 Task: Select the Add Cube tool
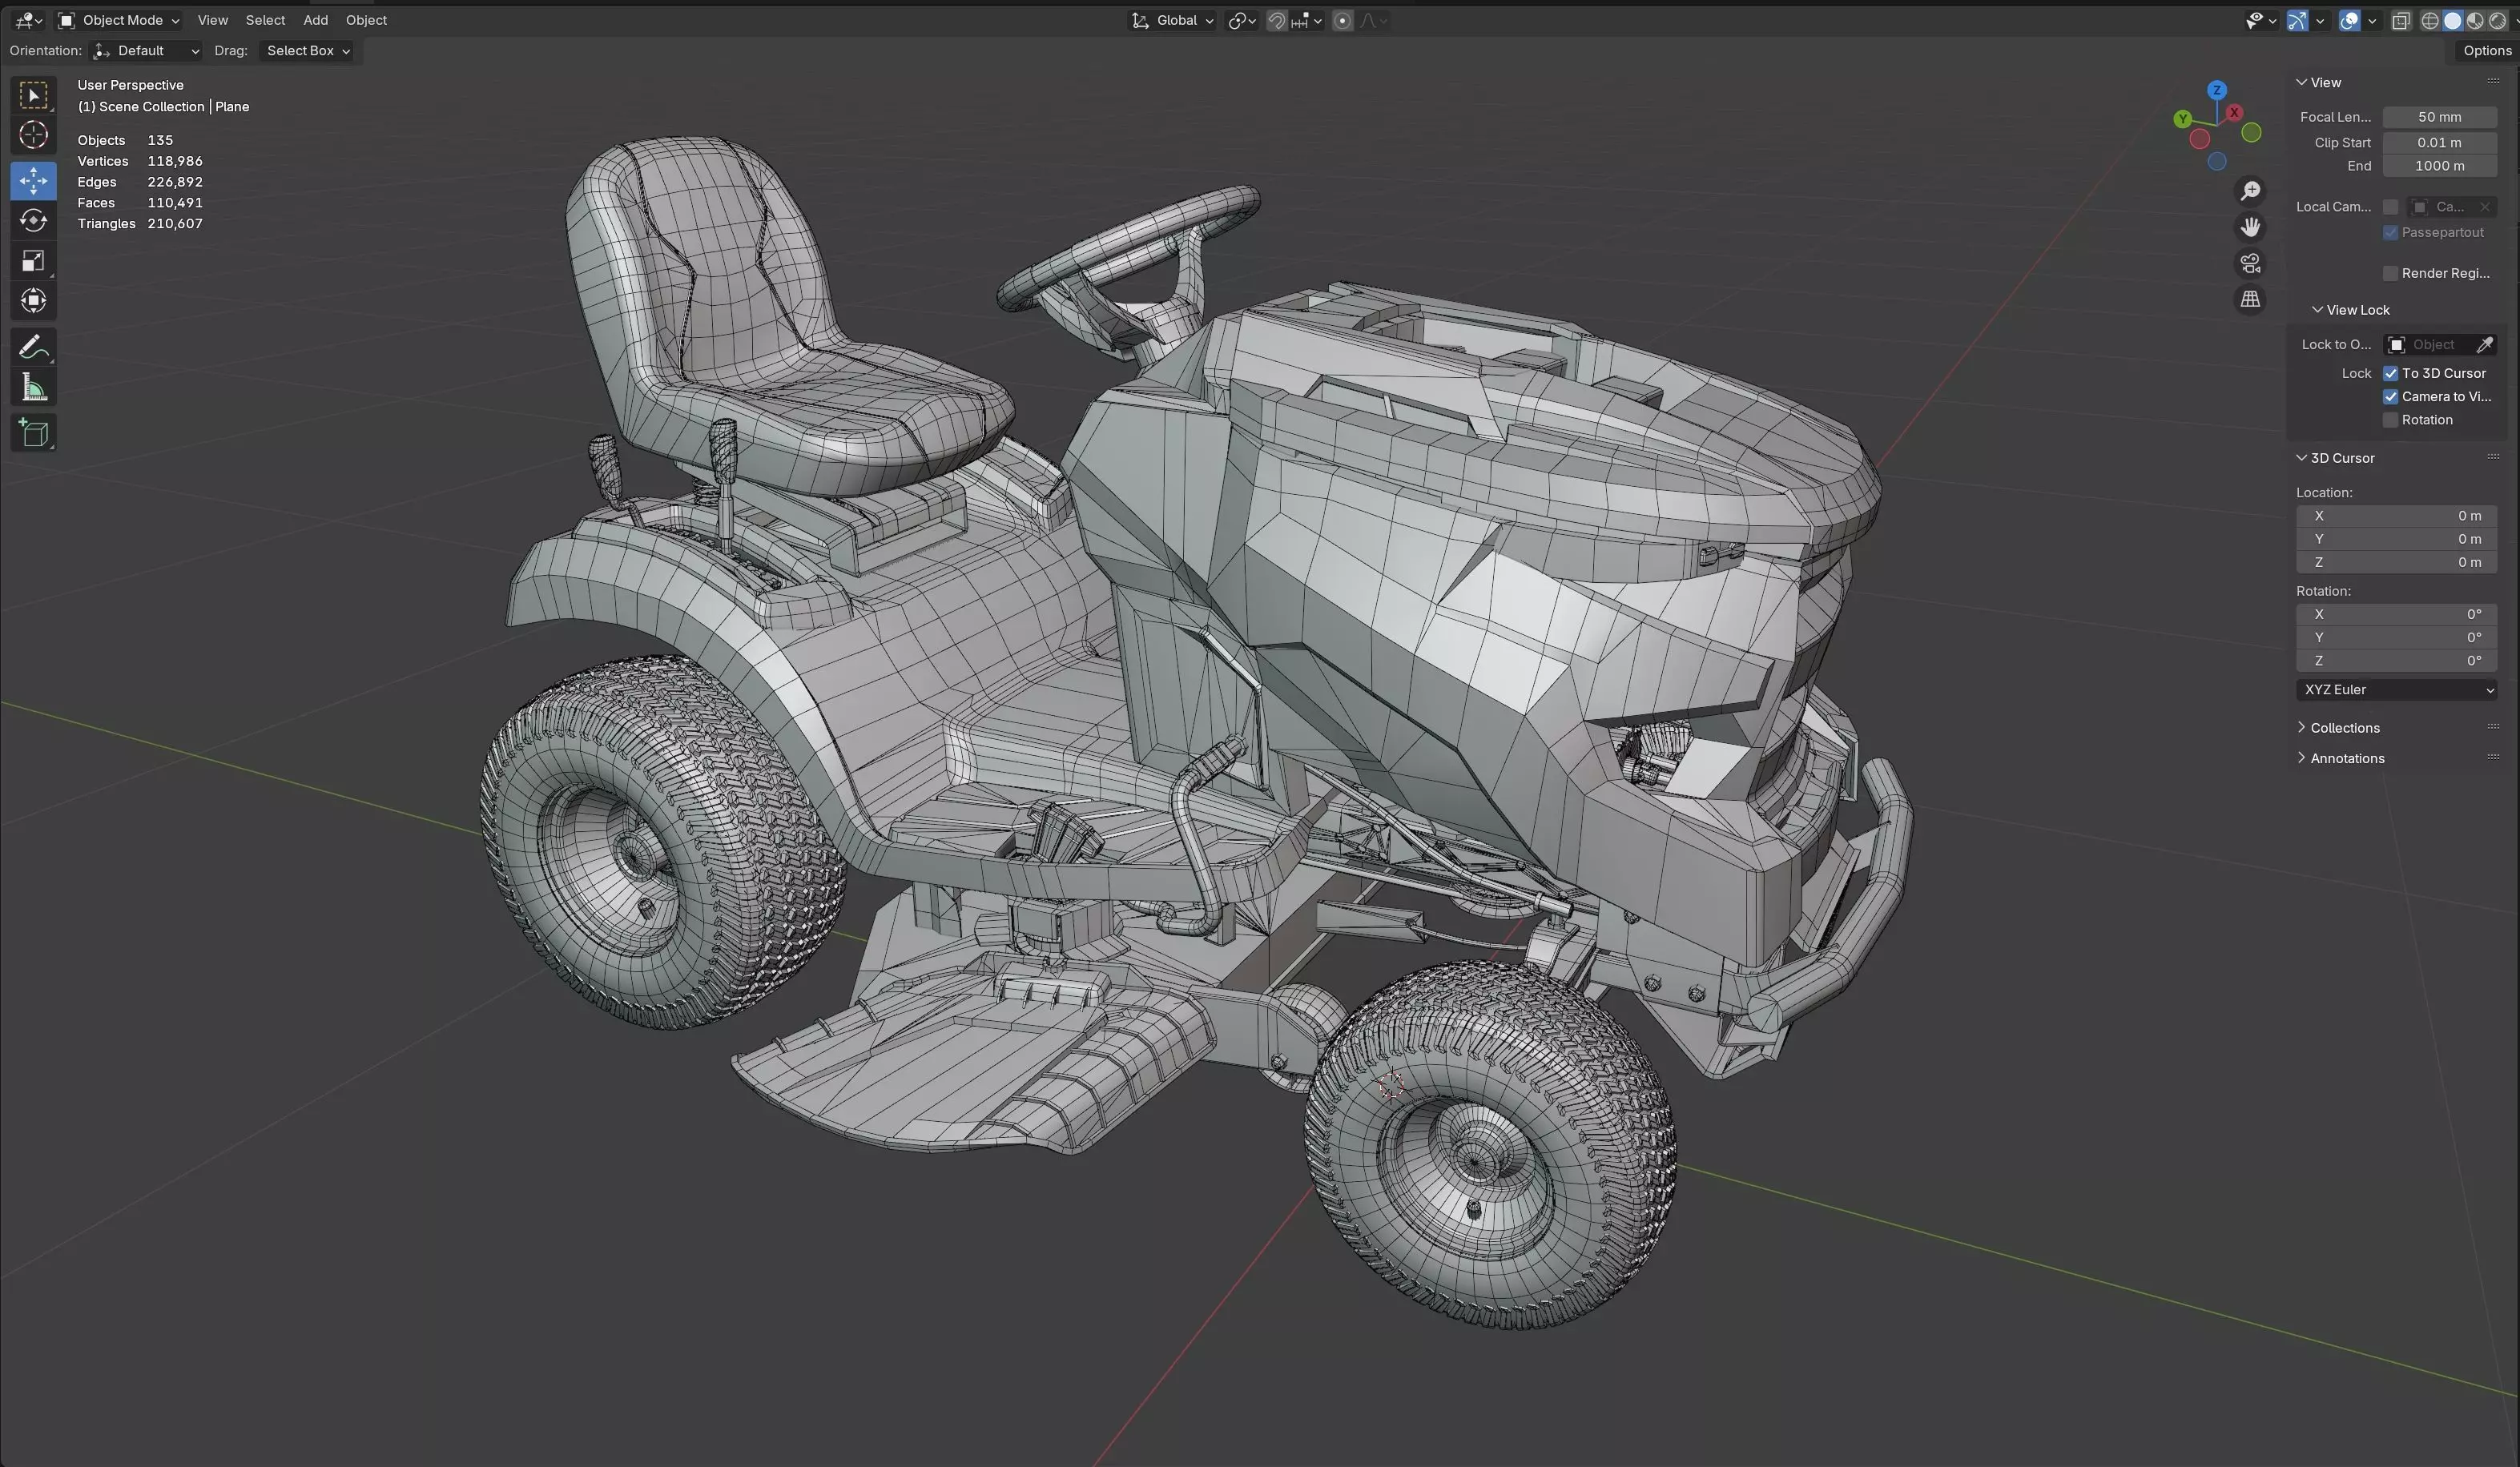point(33,433)
